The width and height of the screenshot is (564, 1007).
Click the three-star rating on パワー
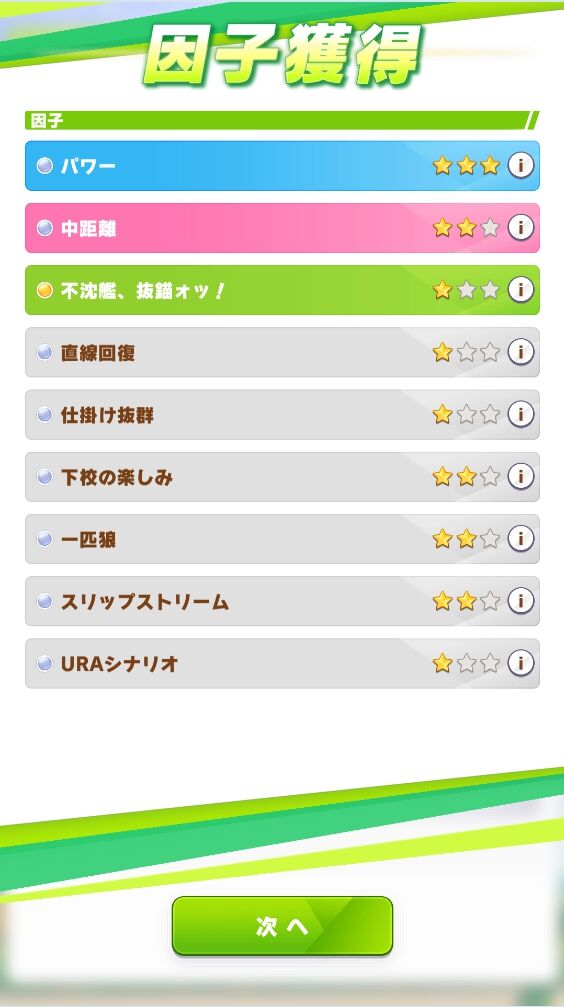[466, 166]
